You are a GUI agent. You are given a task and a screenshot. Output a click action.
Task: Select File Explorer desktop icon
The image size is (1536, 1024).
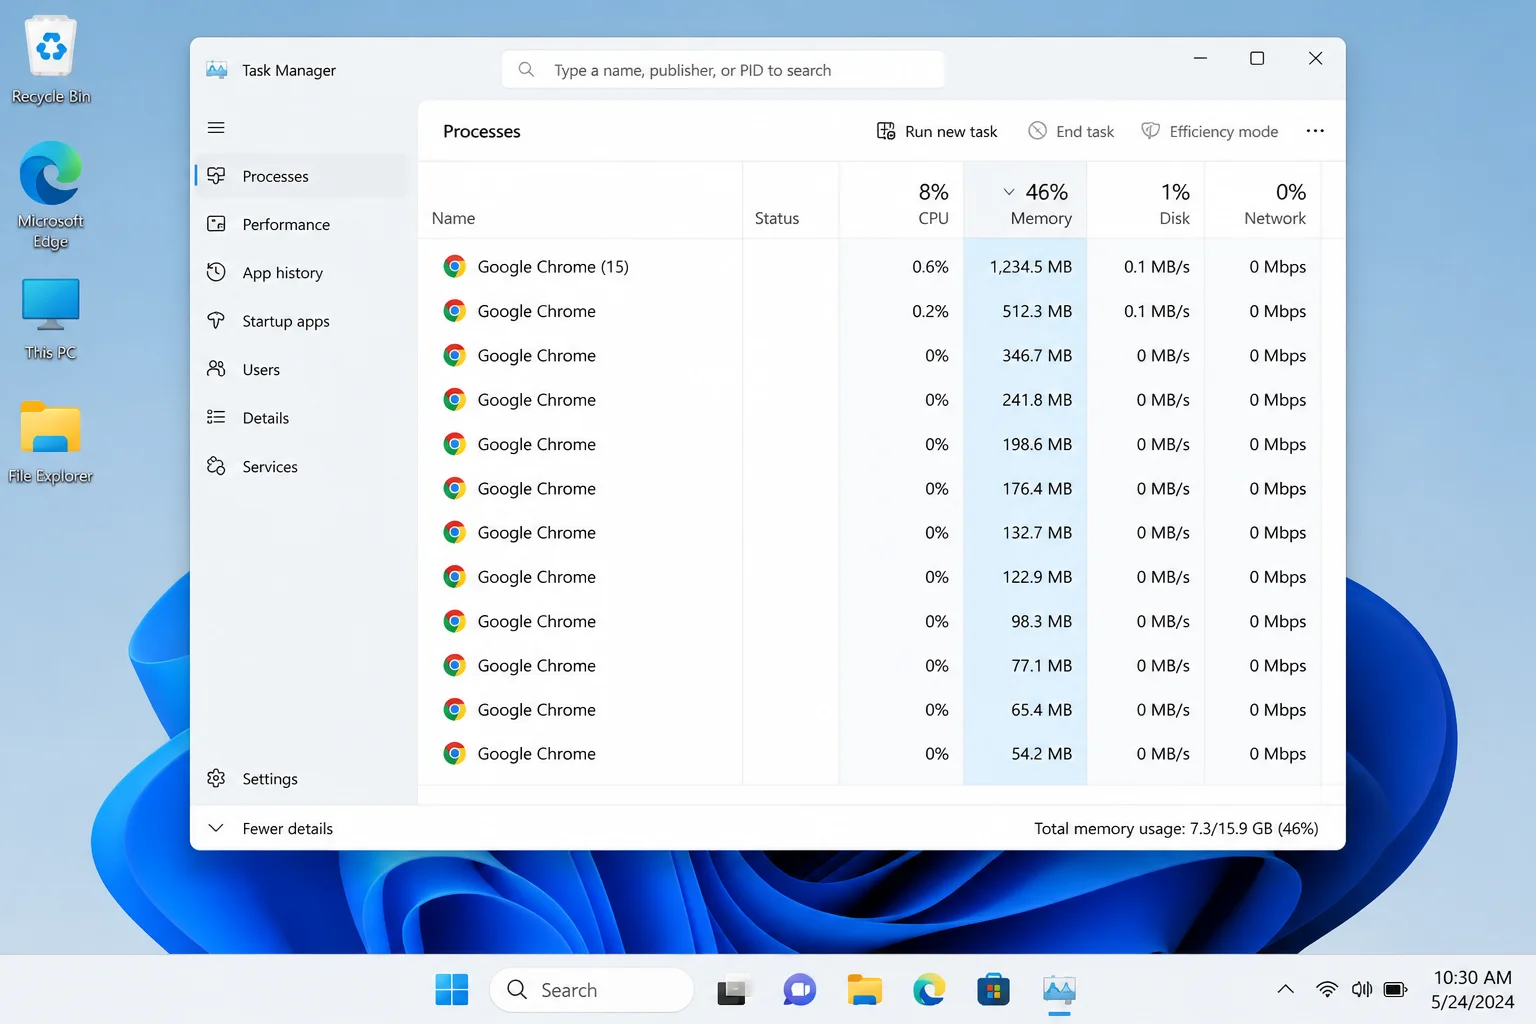click(51, 442)
